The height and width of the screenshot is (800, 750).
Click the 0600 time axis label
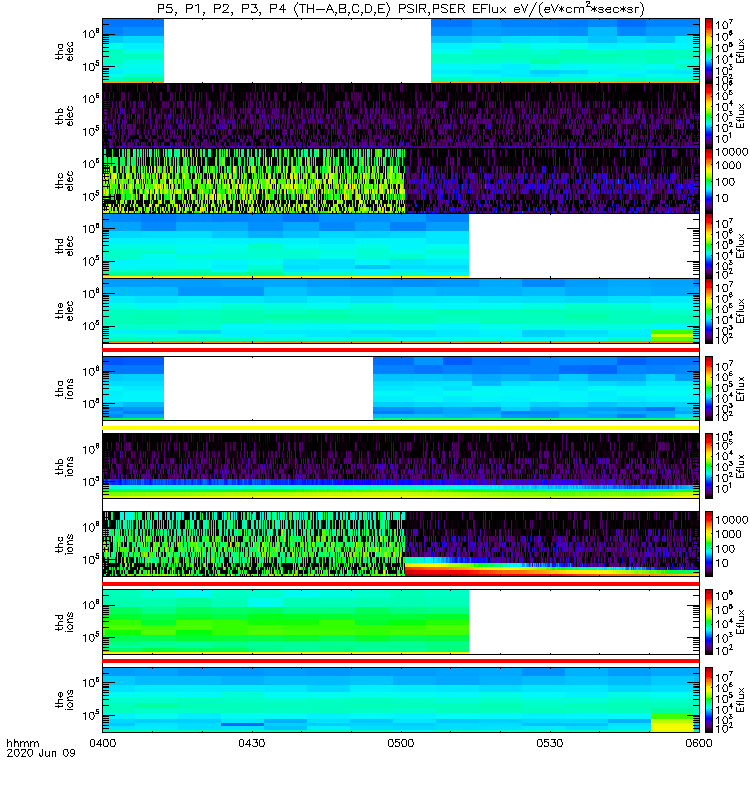(699, 743)
